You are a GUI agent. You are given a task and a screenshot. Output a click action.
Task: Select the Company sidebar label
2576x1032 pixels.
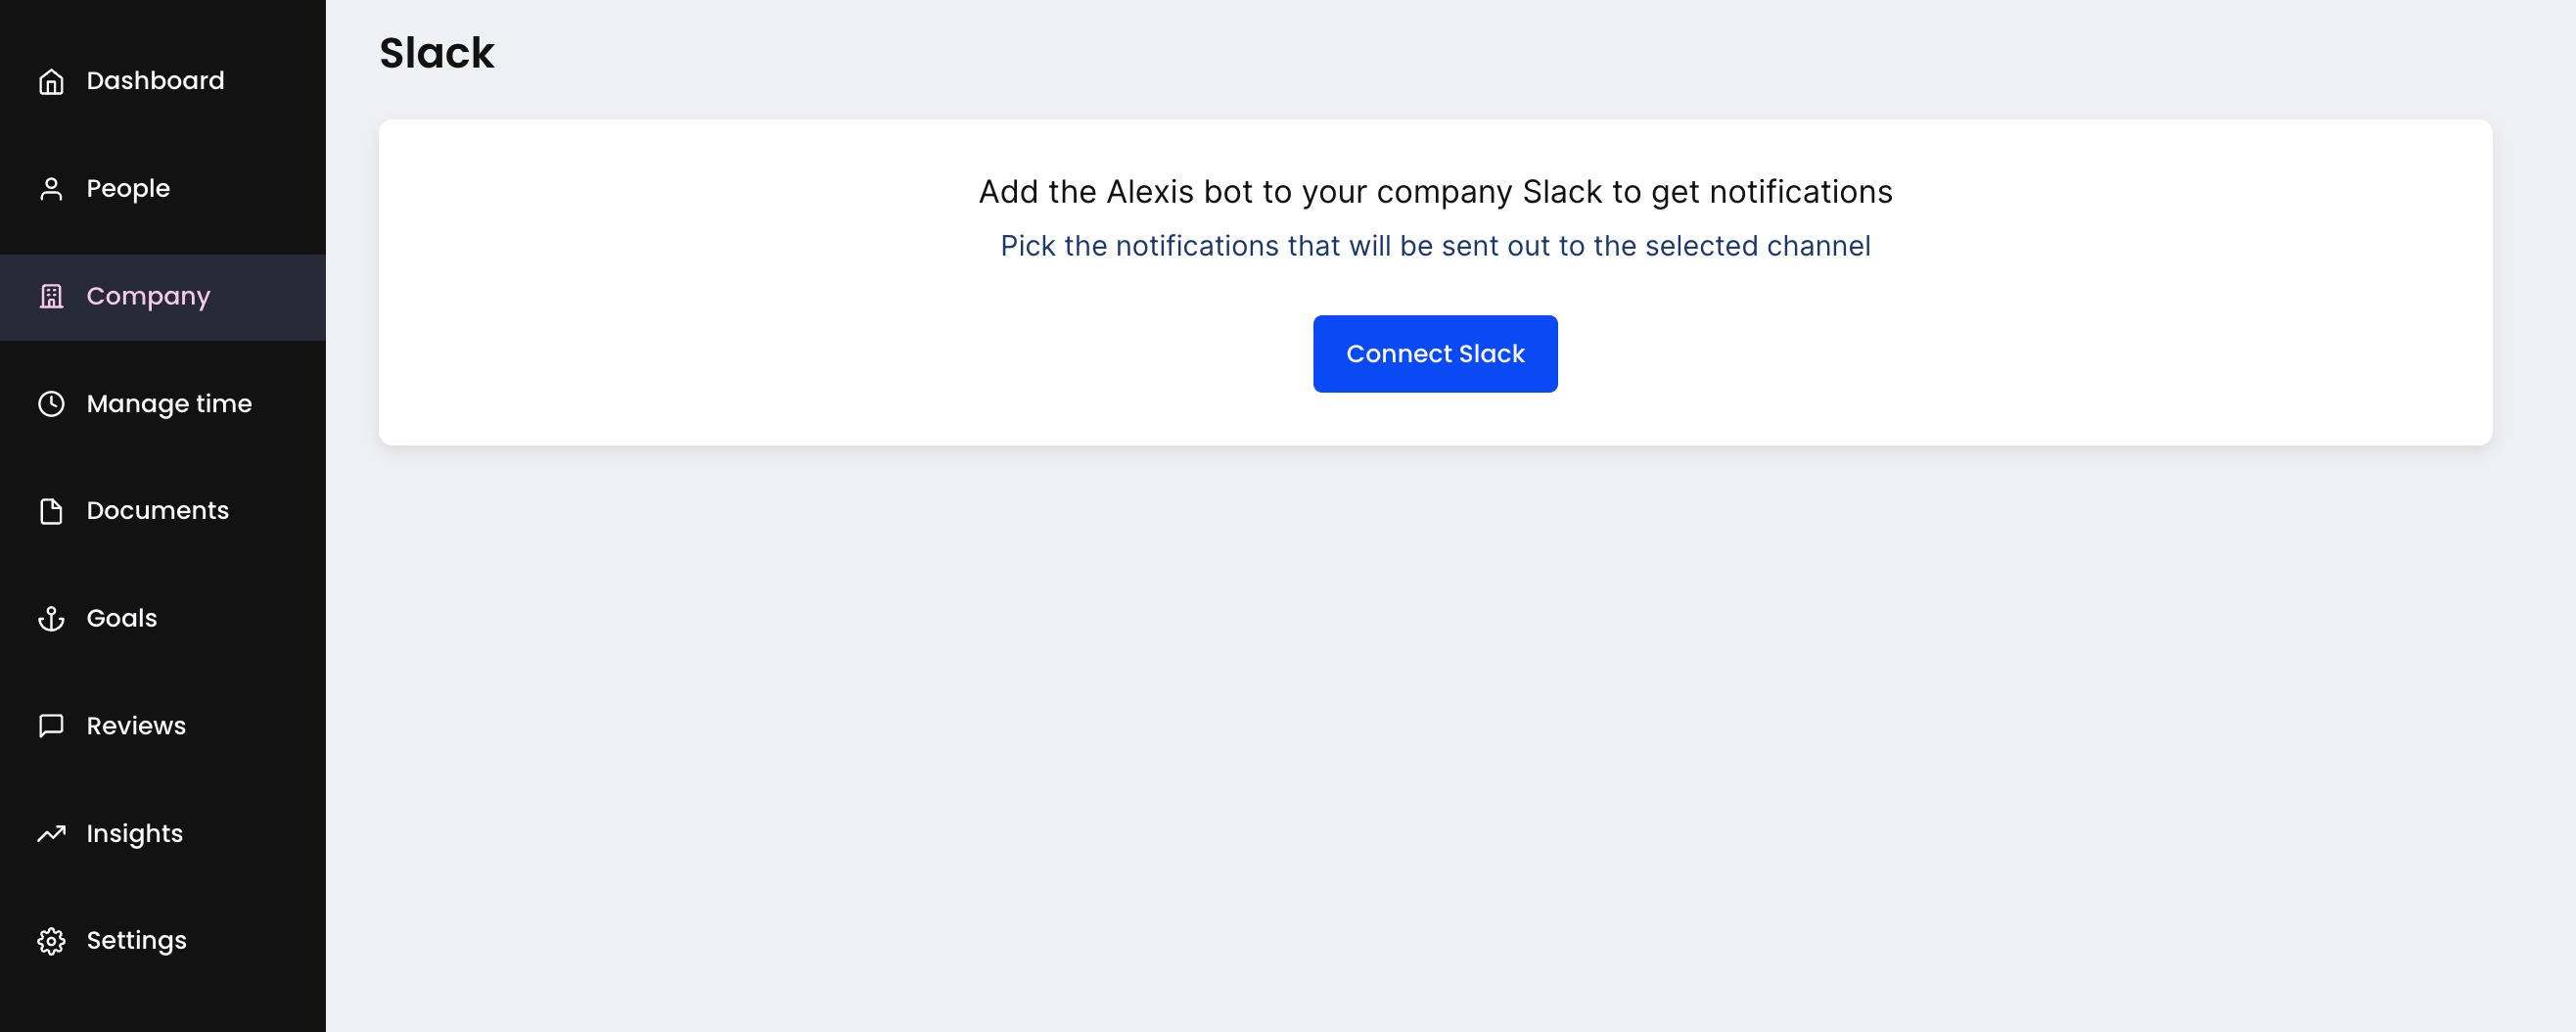click(x=148, y=296)
